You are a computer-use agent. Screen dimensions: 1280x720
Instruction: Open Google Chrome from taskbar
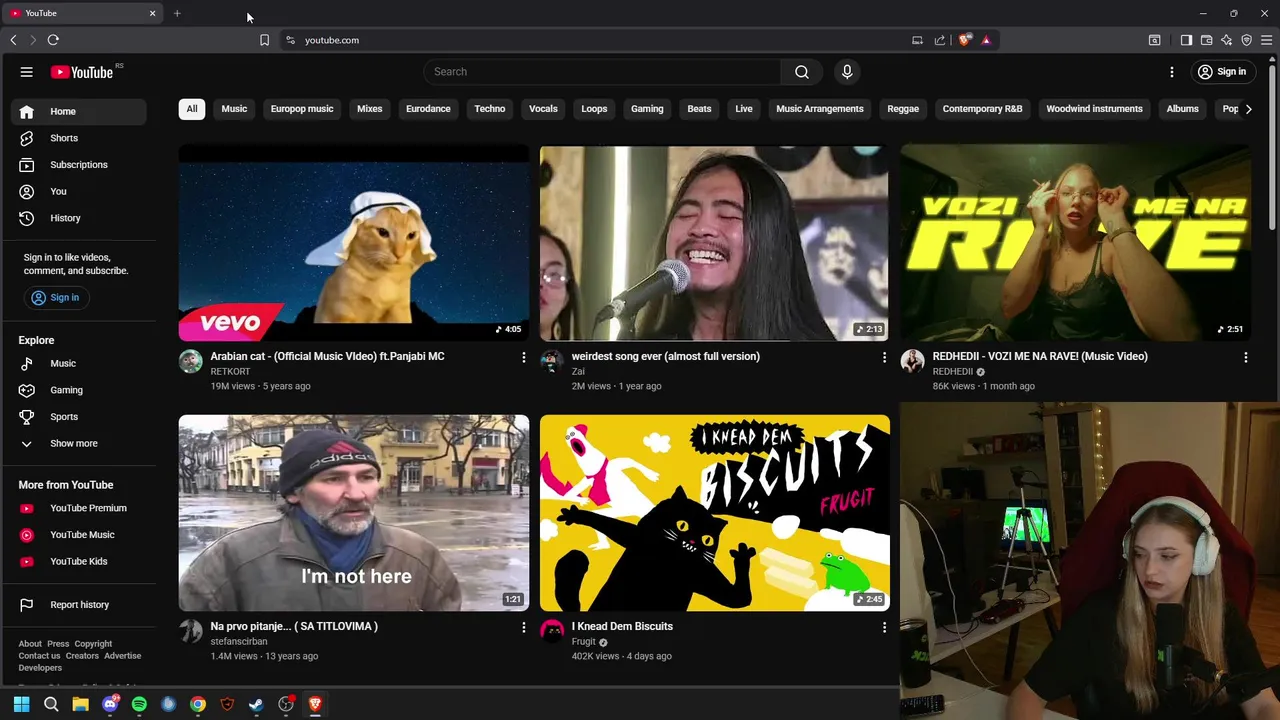point(198,704)
